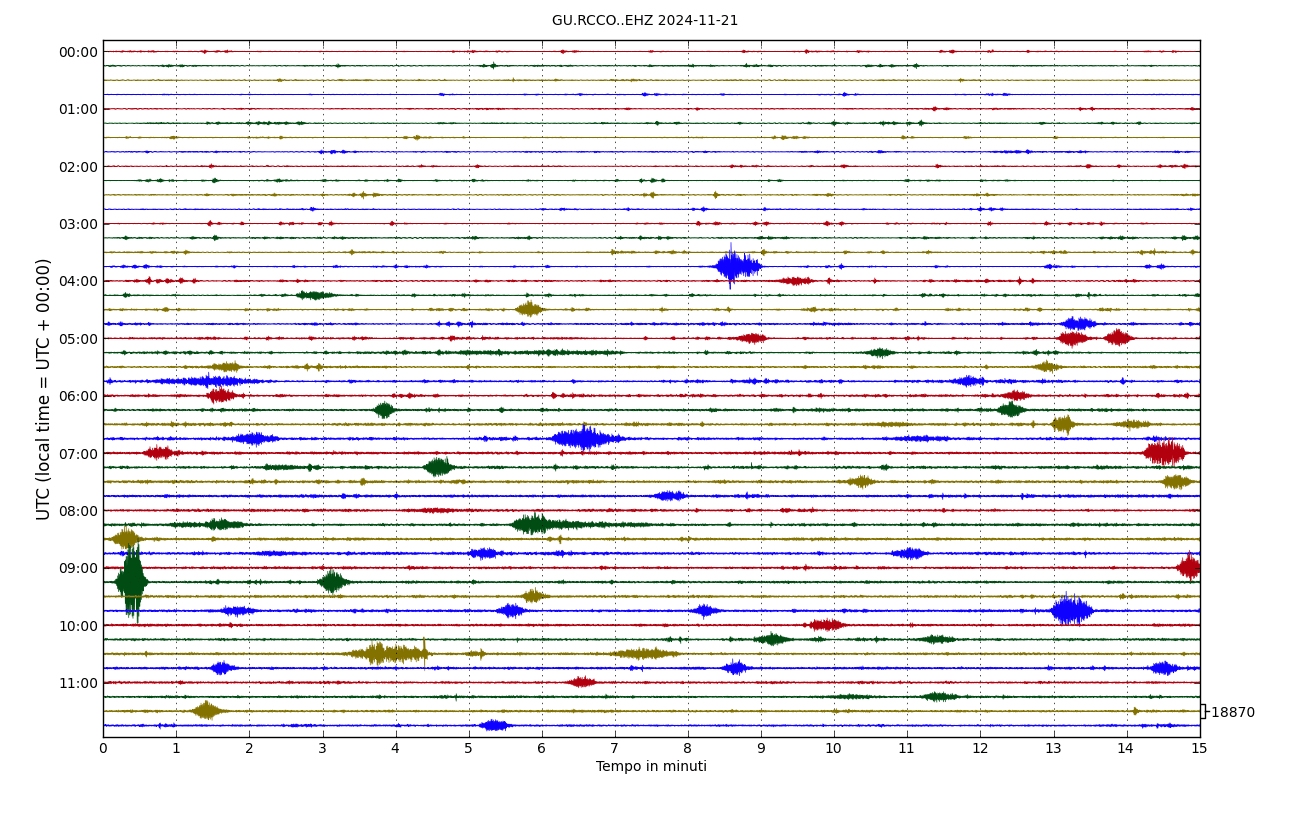Click minute tick label 11 on x-axis
This screenshot has height=819, width=1290.
tap(907, 748)
